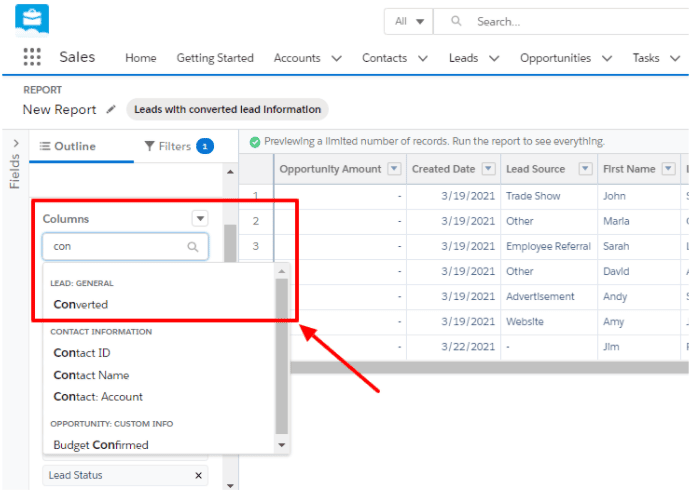Click the Employee Referral lead source cell

548,246
